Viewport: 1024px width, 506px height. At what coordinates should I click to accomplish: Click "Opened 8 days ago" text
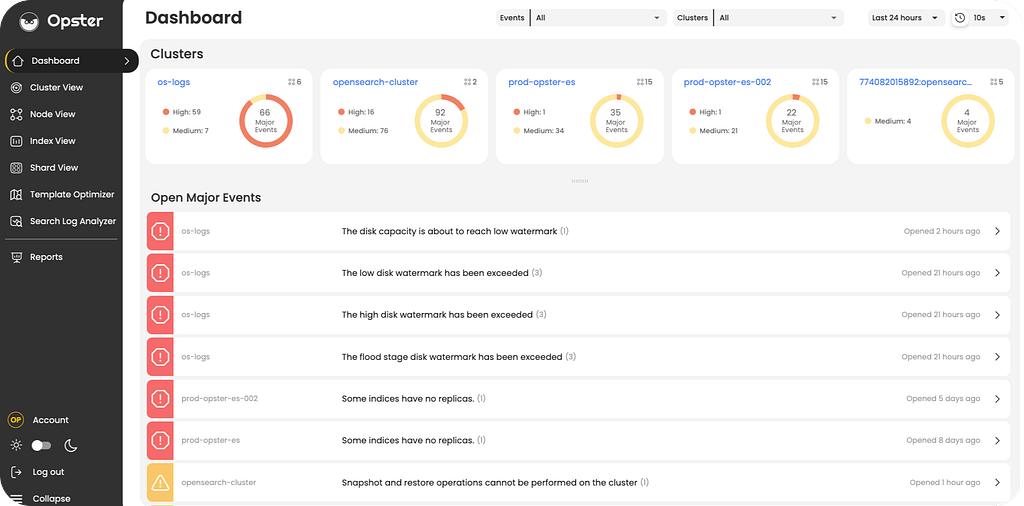(943, 441)
